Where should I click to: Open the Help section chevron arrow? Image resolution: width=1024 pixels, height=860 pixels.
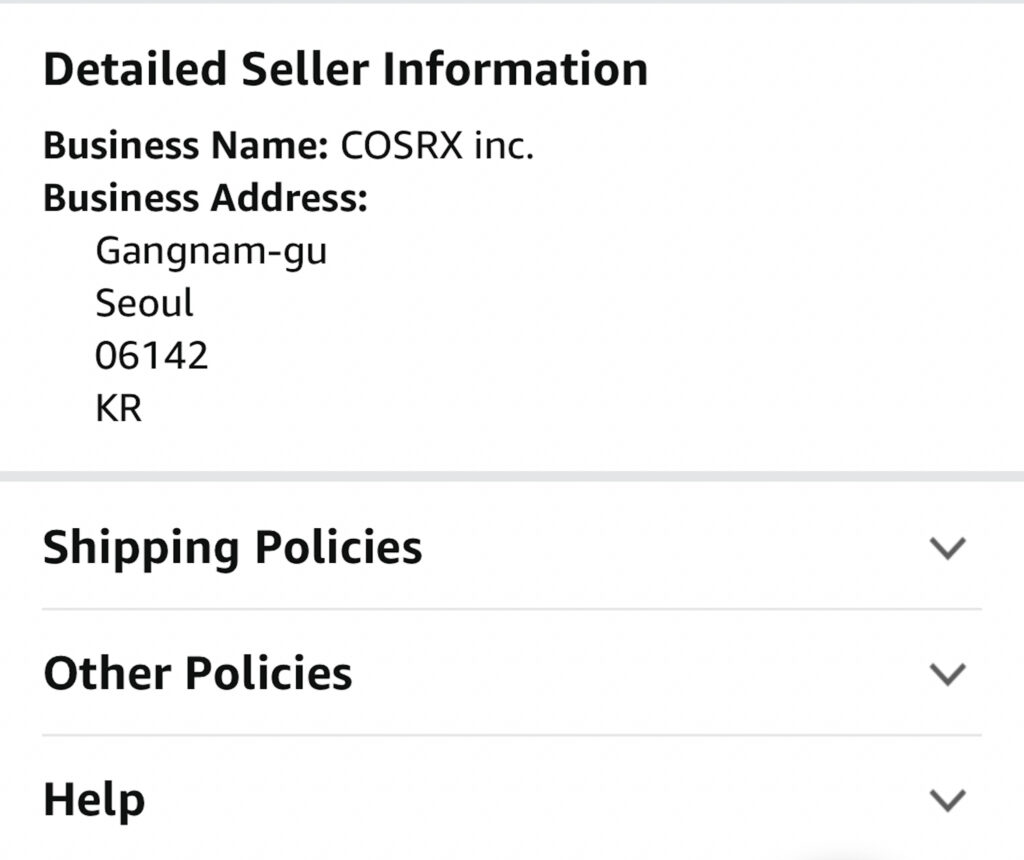pyautogui.click(x=946, y=800)
